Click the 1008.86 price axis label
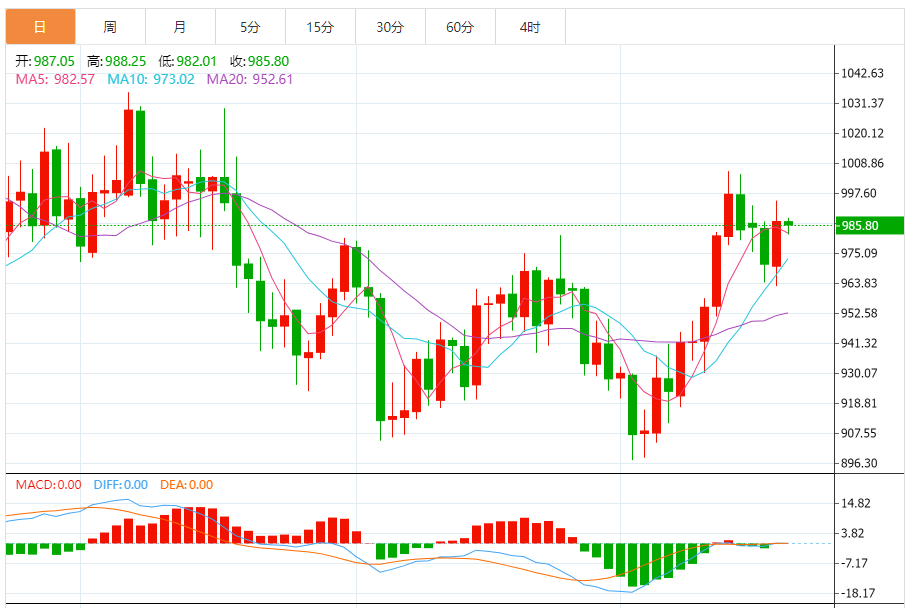This screenshot has width=908, height=608. (862, 163)
